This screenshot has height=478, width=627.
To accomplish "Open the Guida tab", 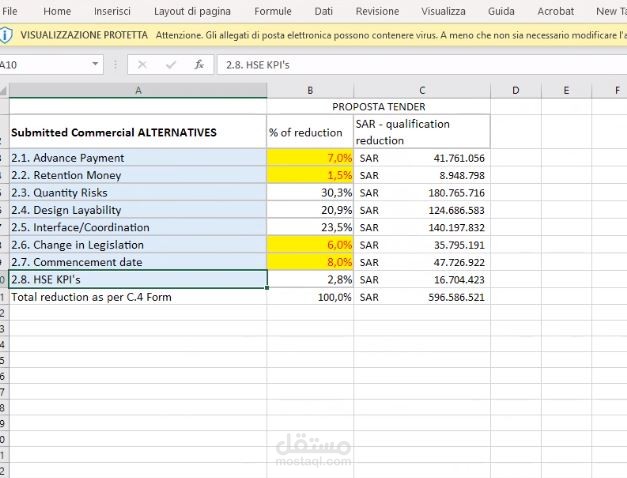I will pos(501,11).
